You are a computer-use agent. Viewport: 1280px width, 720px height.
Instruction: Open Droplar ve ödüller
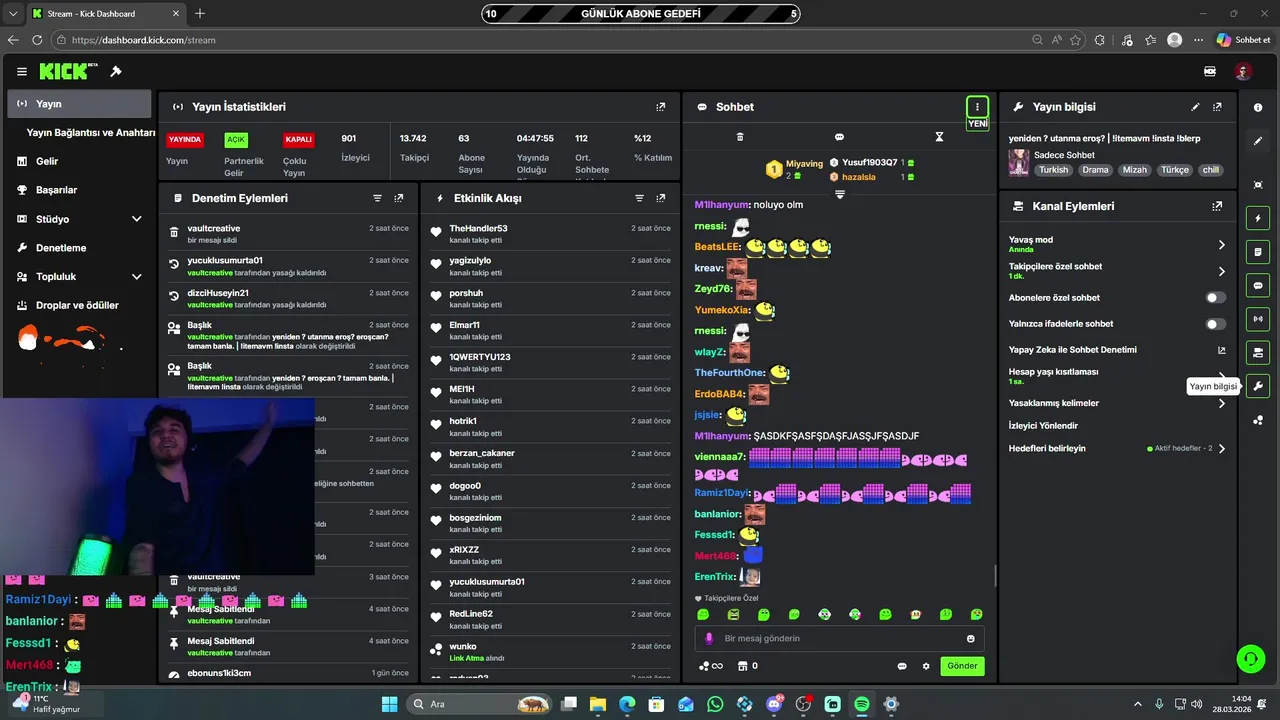[x=79, y=305]
